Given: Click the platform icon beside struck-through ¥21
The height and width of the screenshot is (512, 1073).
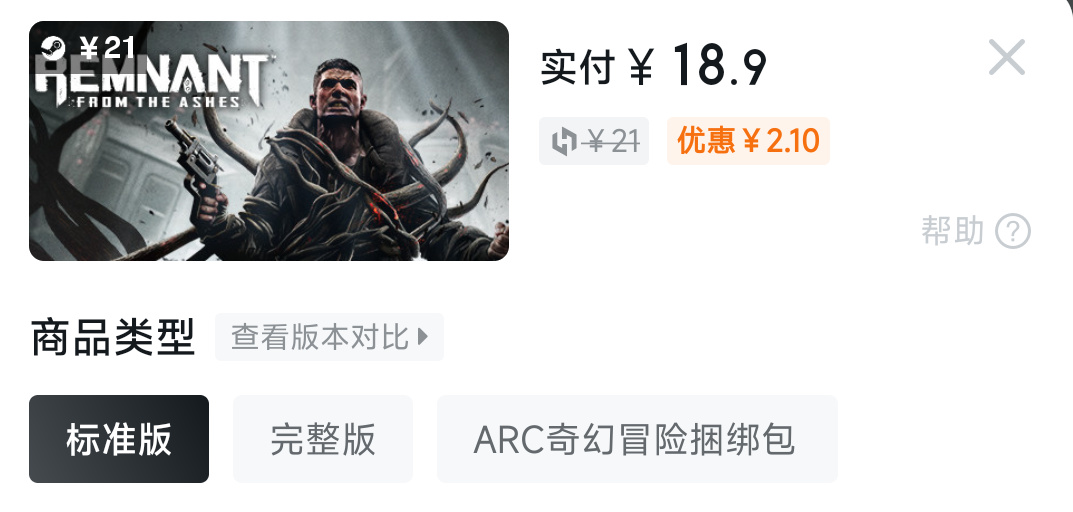Looking at the screenshot, I should pos(564,142).
